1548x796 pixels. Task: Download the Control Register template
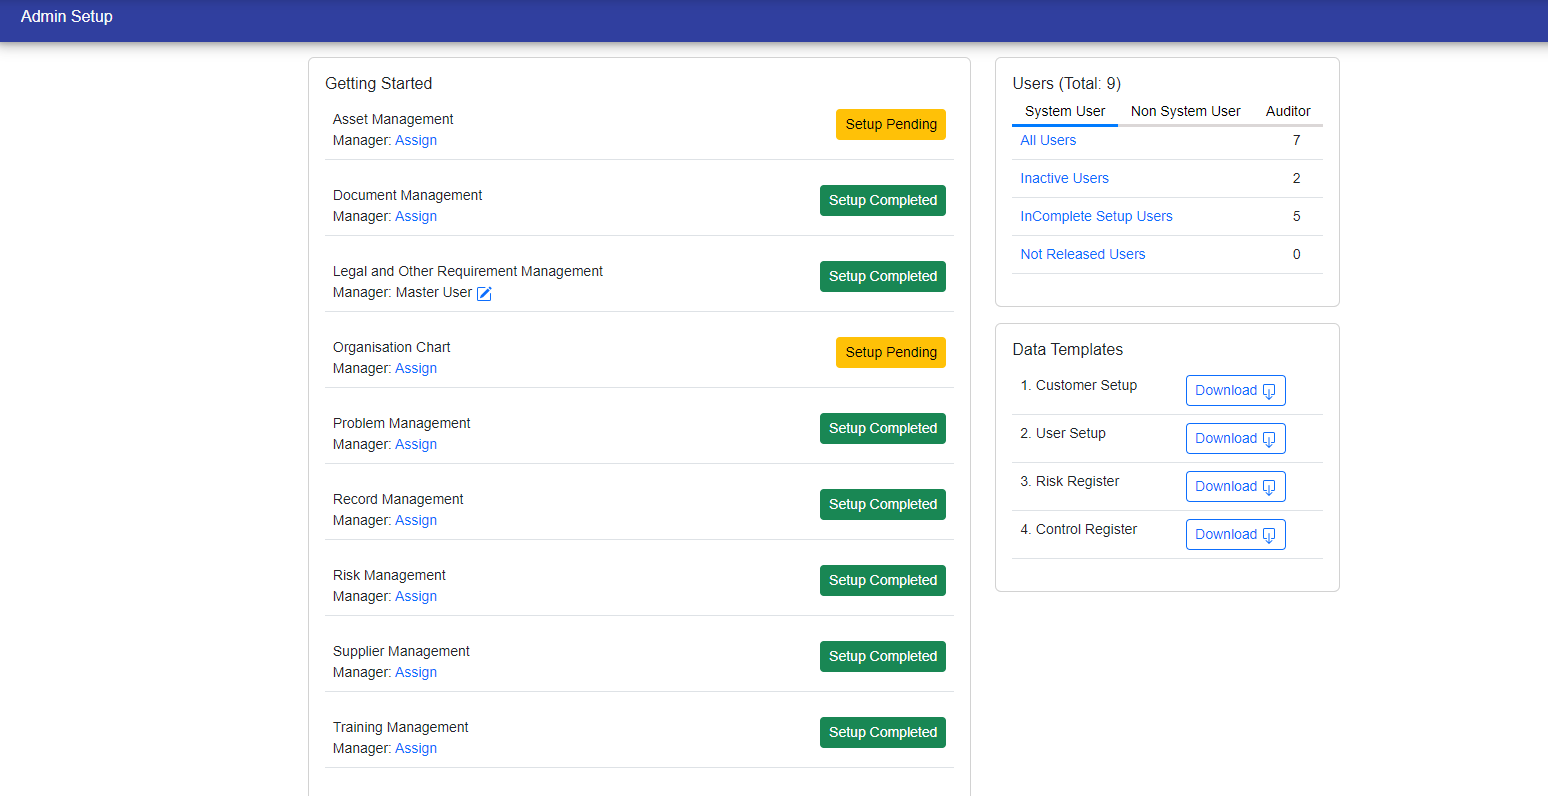tap(1235, 535)
